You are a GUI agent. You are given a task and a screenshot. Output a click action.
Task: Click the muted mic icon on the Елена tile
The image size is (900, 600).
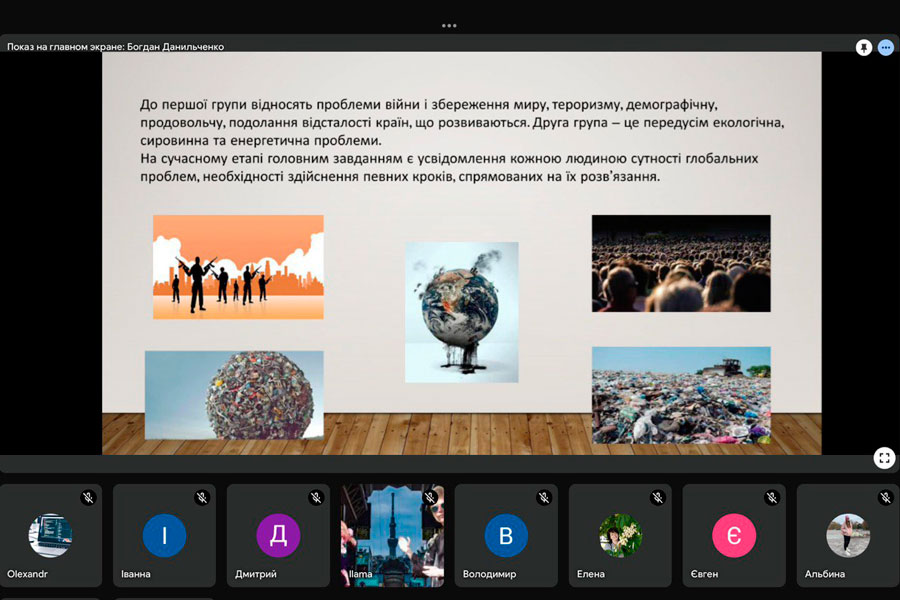(657, 497)
